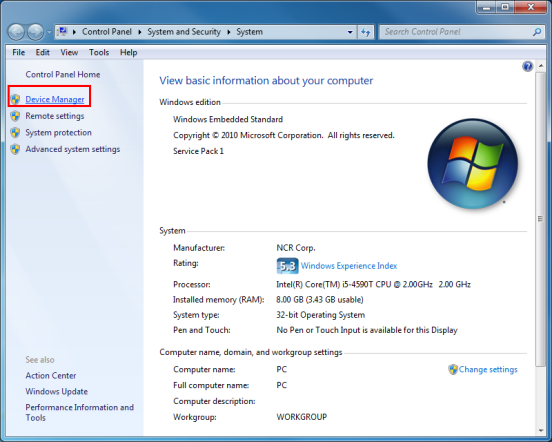552x442 pixels.
Task: Open the Tools menu
Action: [x=99, y=52]
